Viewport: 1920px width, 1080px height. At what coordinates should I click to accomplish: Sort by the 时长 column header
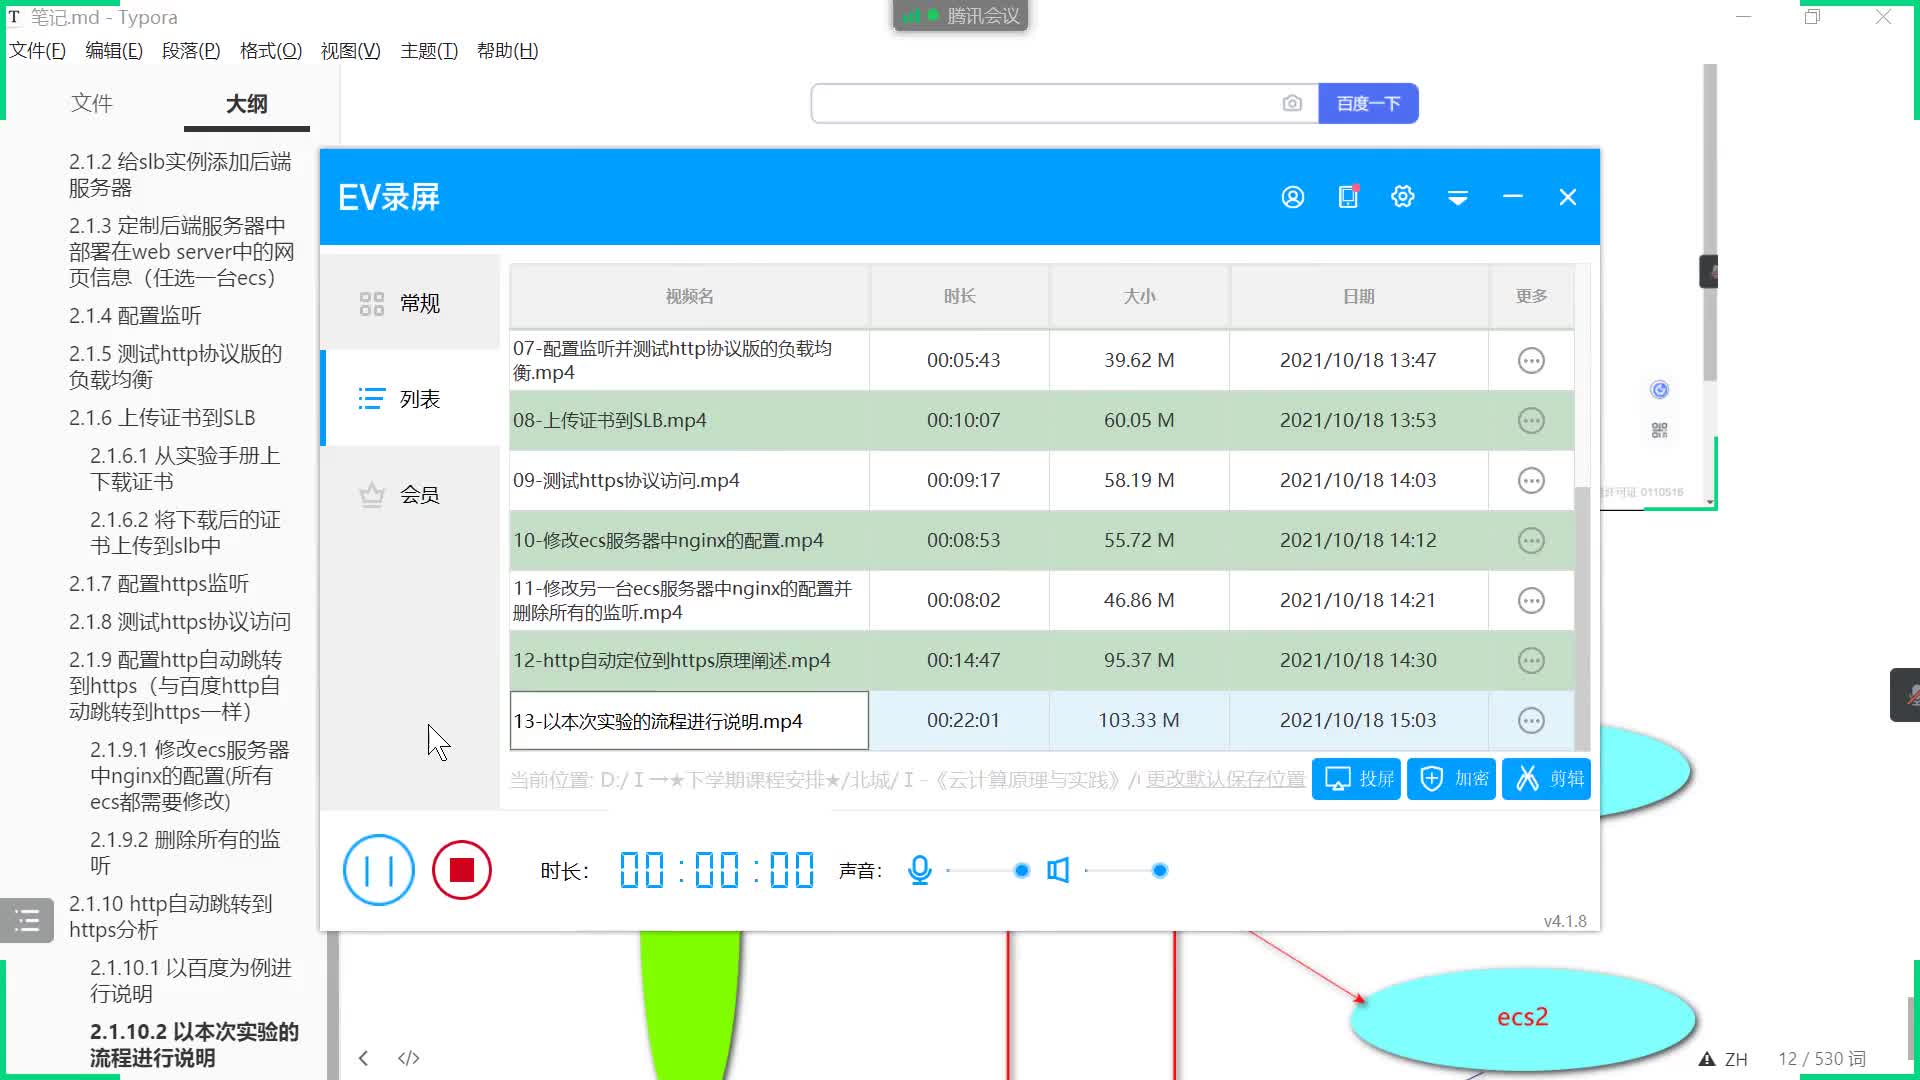click(x=959, y=296)
